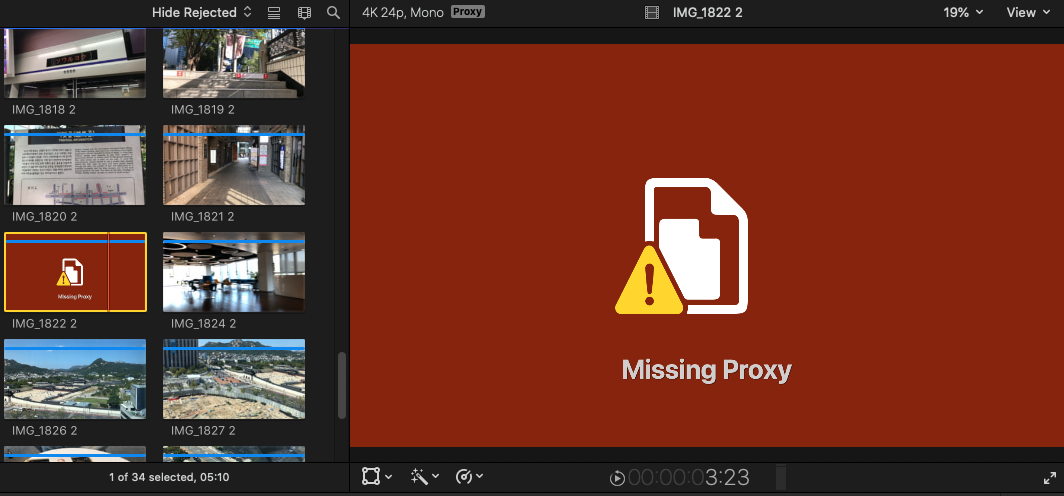This screenshot has height=496, width=1064.
Task: Click the IMG_1822 2 Missing Proxy thumbnail
Action: [x=75, y=272]
